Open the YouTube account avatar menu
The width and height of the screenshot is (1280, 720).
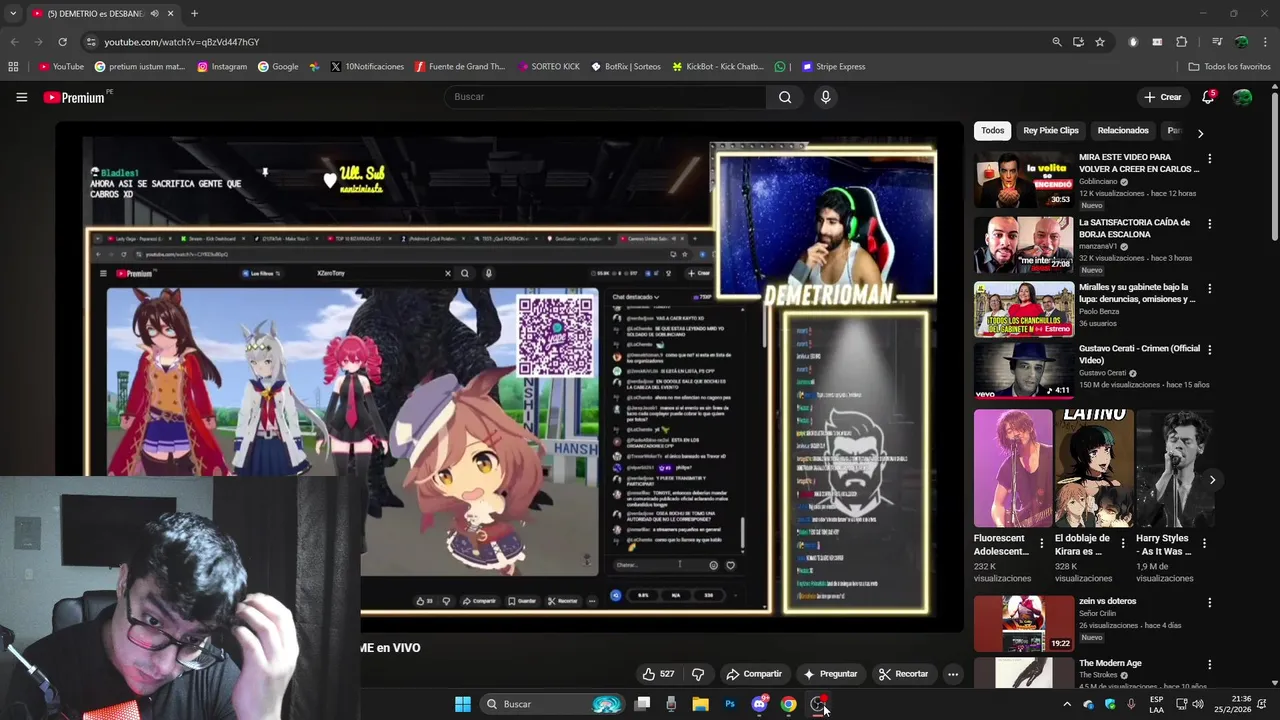click(x=1242, y=97)
